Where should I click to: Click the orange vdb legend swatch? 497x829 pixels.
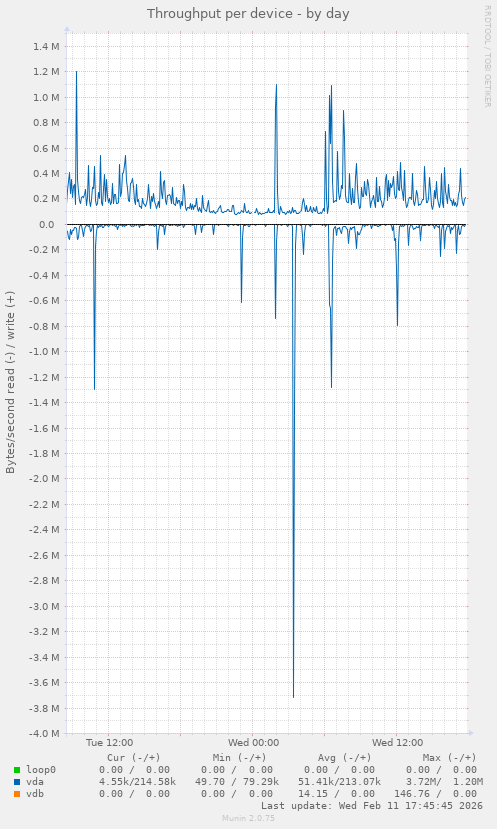(17, 794)
